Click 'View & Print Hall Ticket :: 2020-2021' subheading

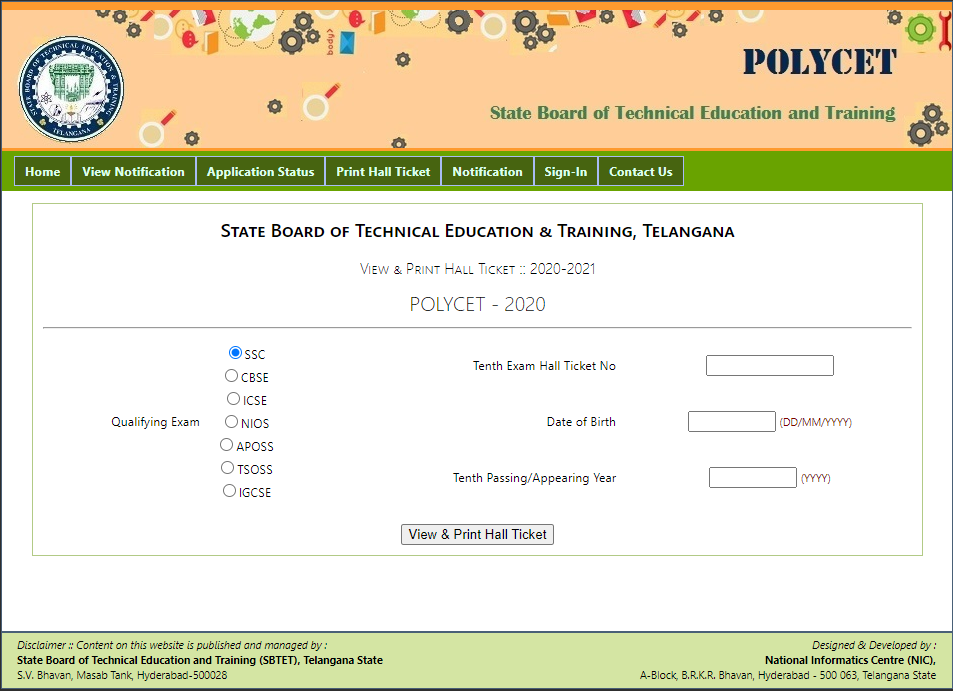coord(477,269)
